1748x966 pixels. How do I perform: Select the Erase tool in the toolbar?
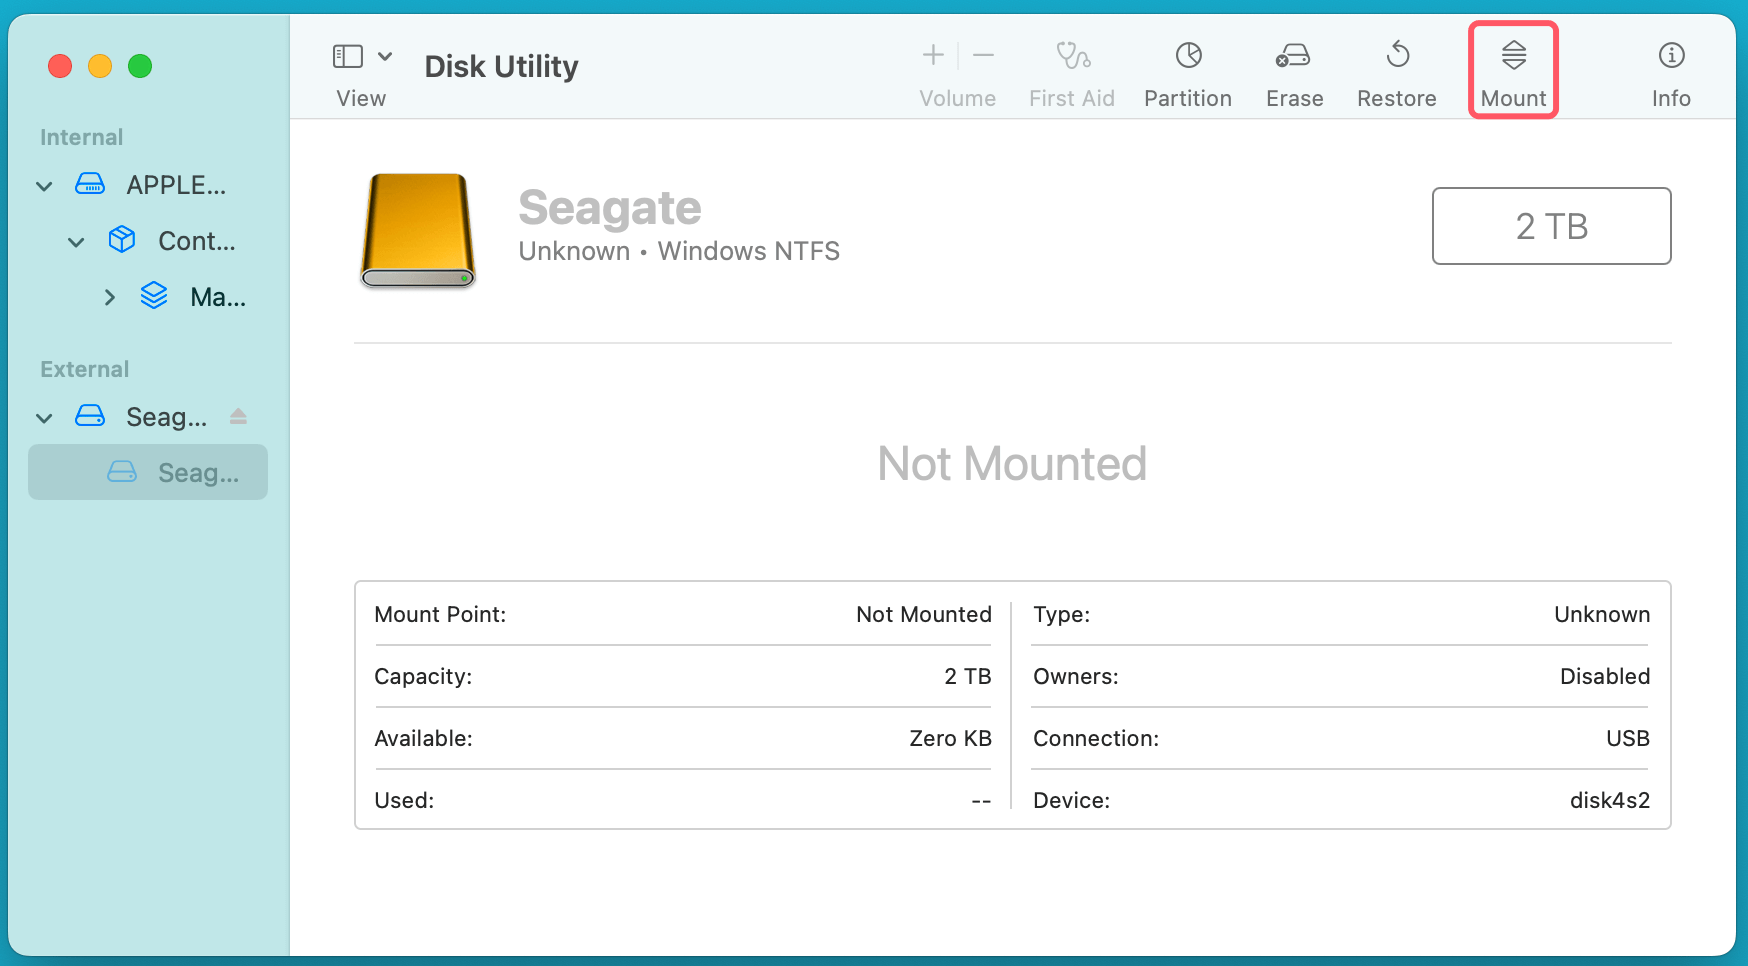[x=1293, y=70]
